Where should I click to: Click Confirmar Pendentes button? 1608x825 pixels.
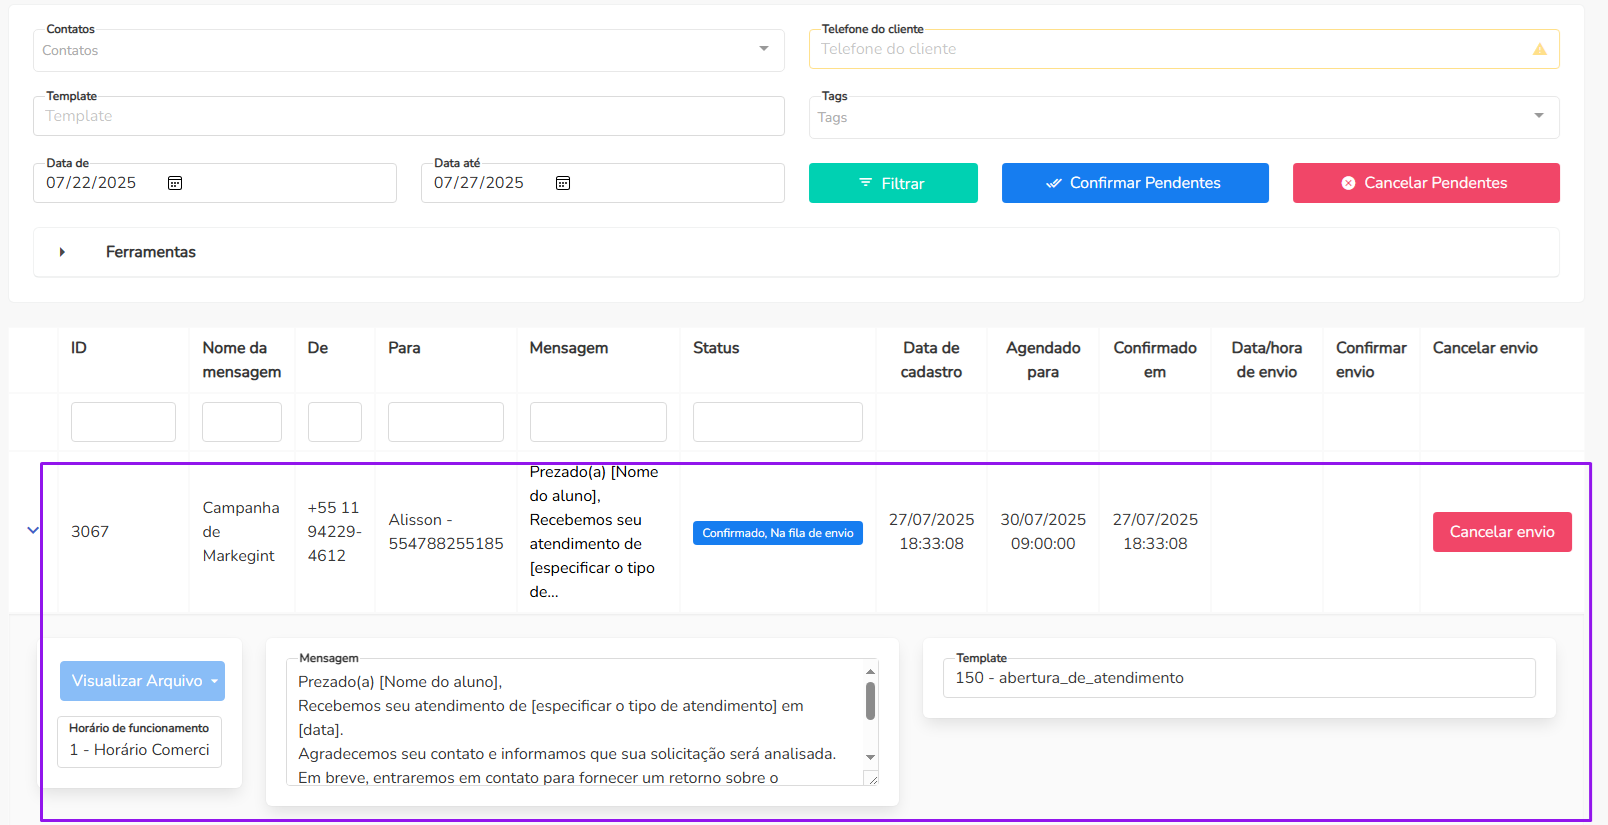pyautogui.click(x=1134, y=183)
